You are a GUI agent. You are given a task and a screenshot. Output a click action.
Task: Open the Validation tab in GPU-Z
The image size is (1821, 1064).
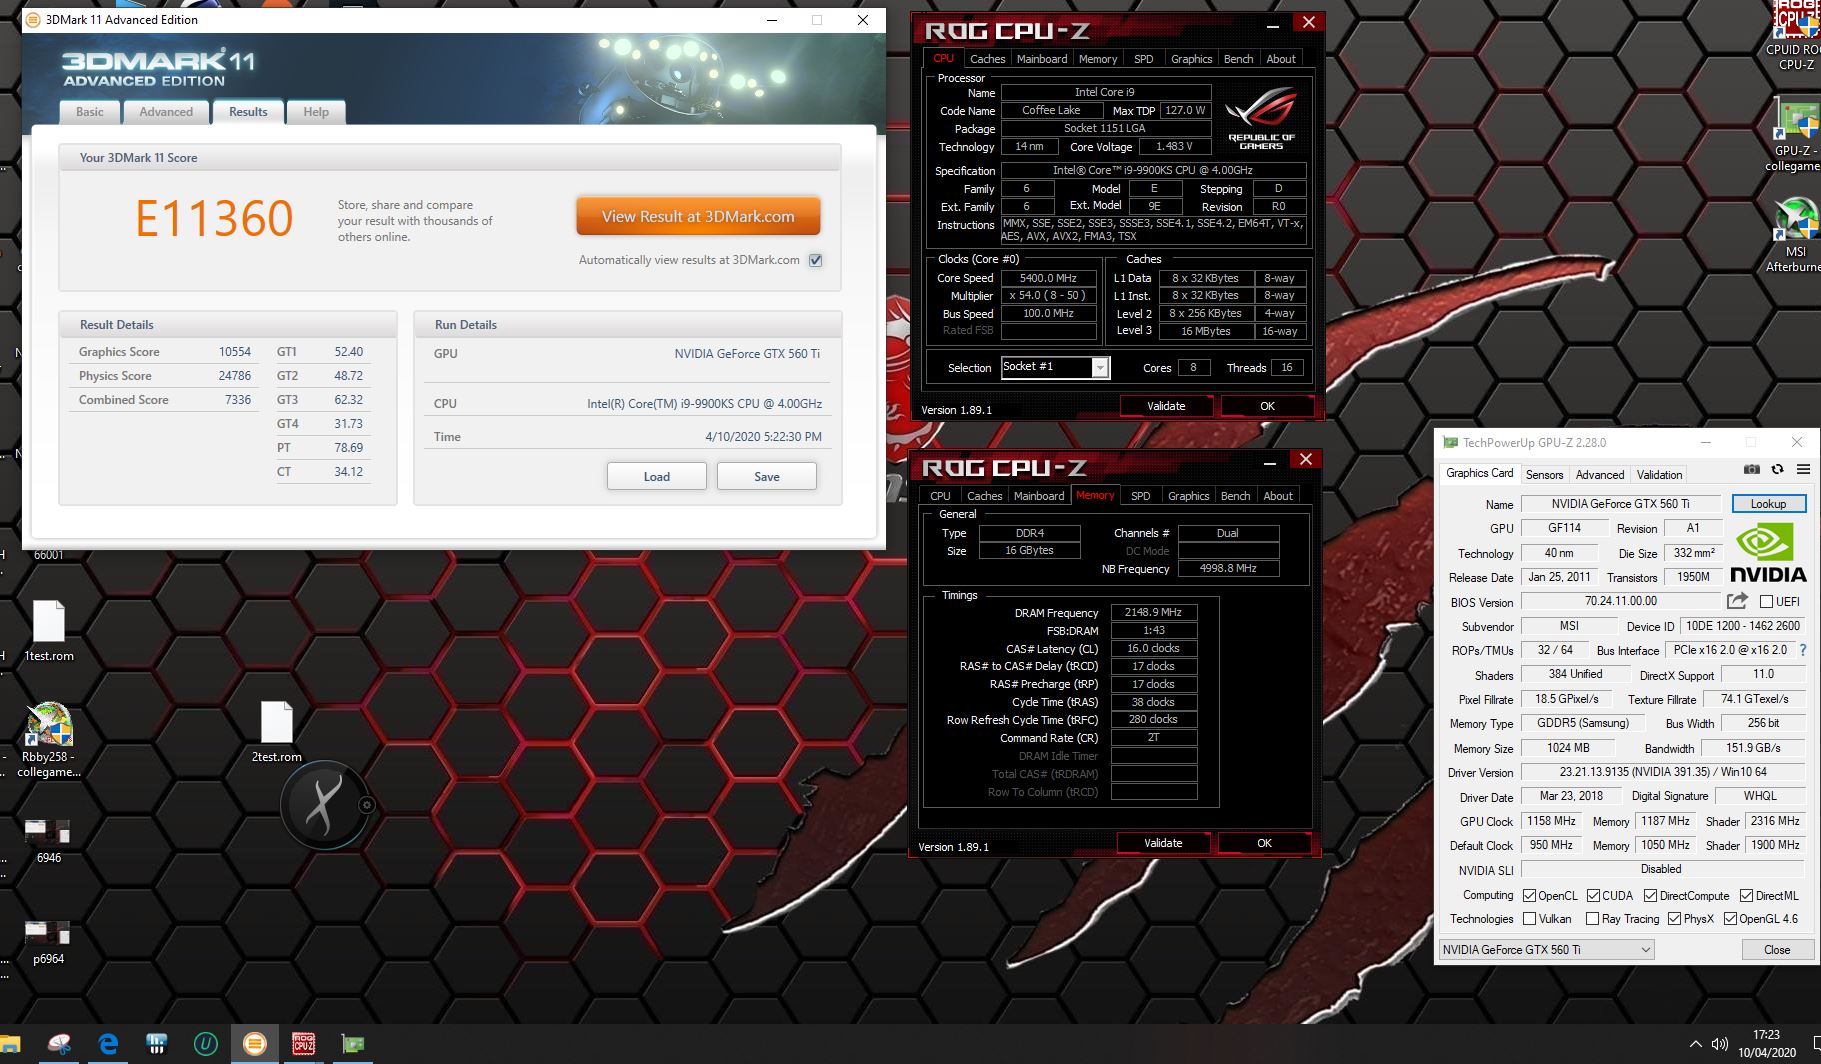click(1659, 474)
